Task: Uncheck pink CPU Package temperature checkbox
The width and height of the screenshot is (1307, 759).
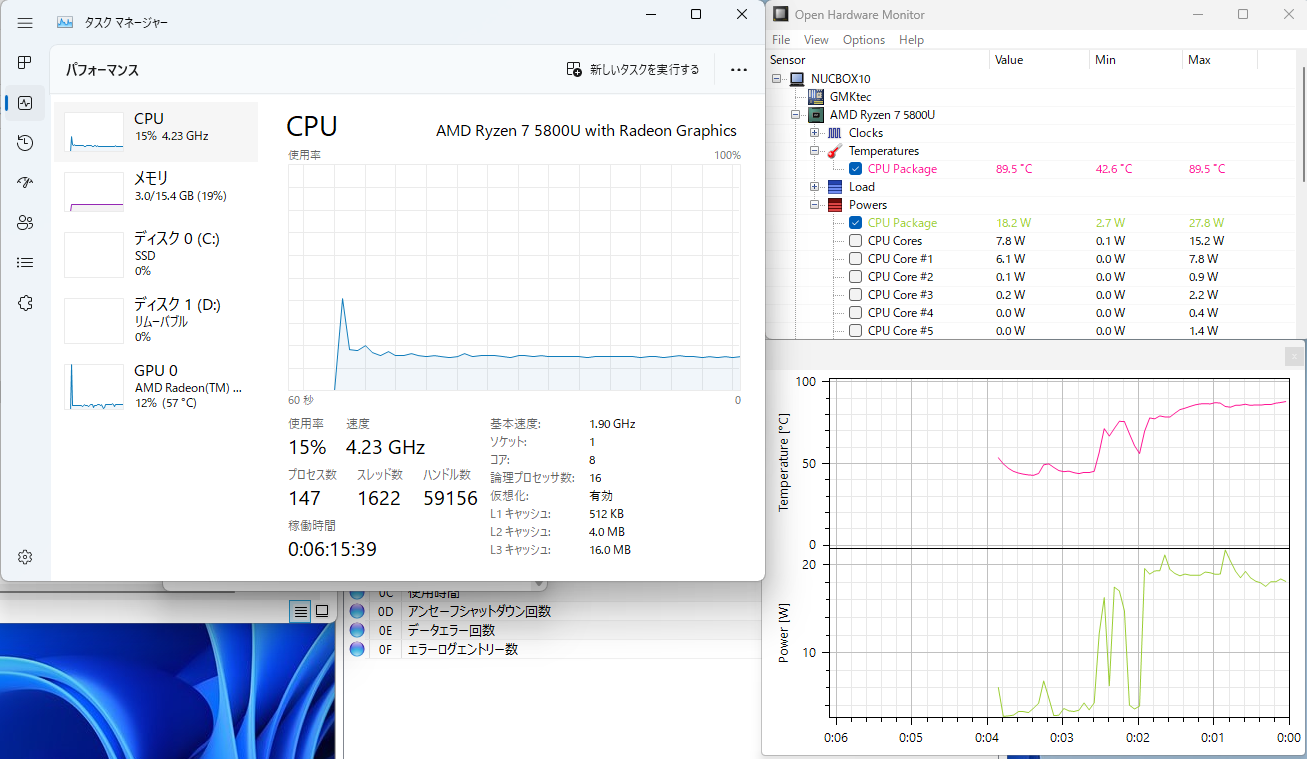Action: coord(855,169)
